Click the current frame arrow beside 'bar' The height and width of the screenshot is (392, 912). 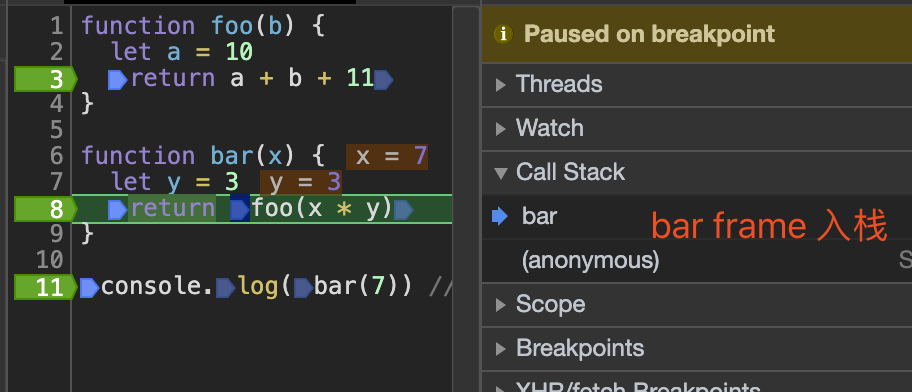point(500,217)
